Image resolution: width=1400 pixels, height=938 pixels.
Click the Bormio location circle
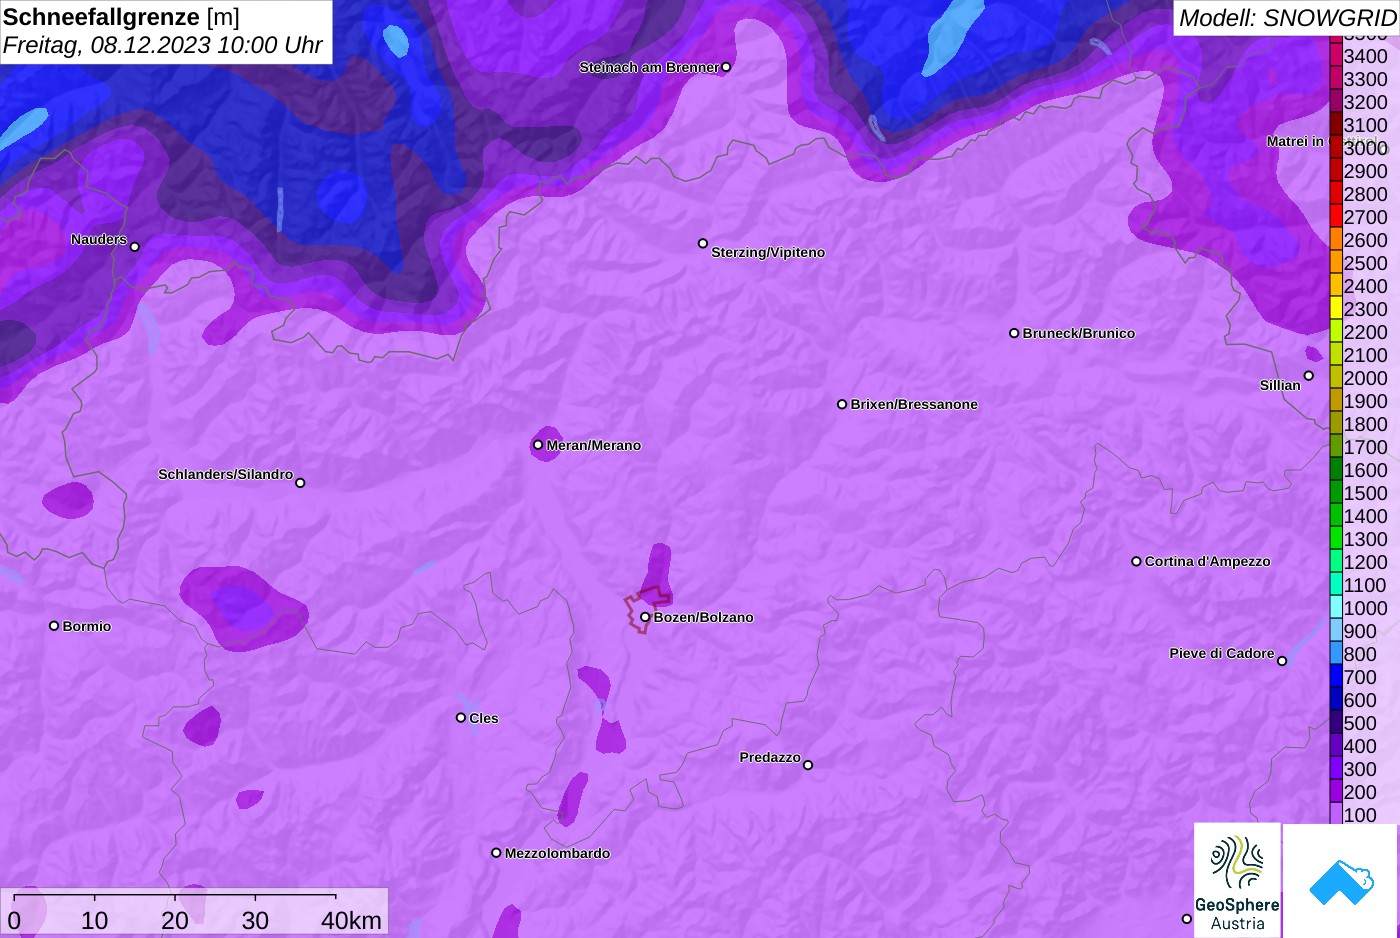pos(54,626)
